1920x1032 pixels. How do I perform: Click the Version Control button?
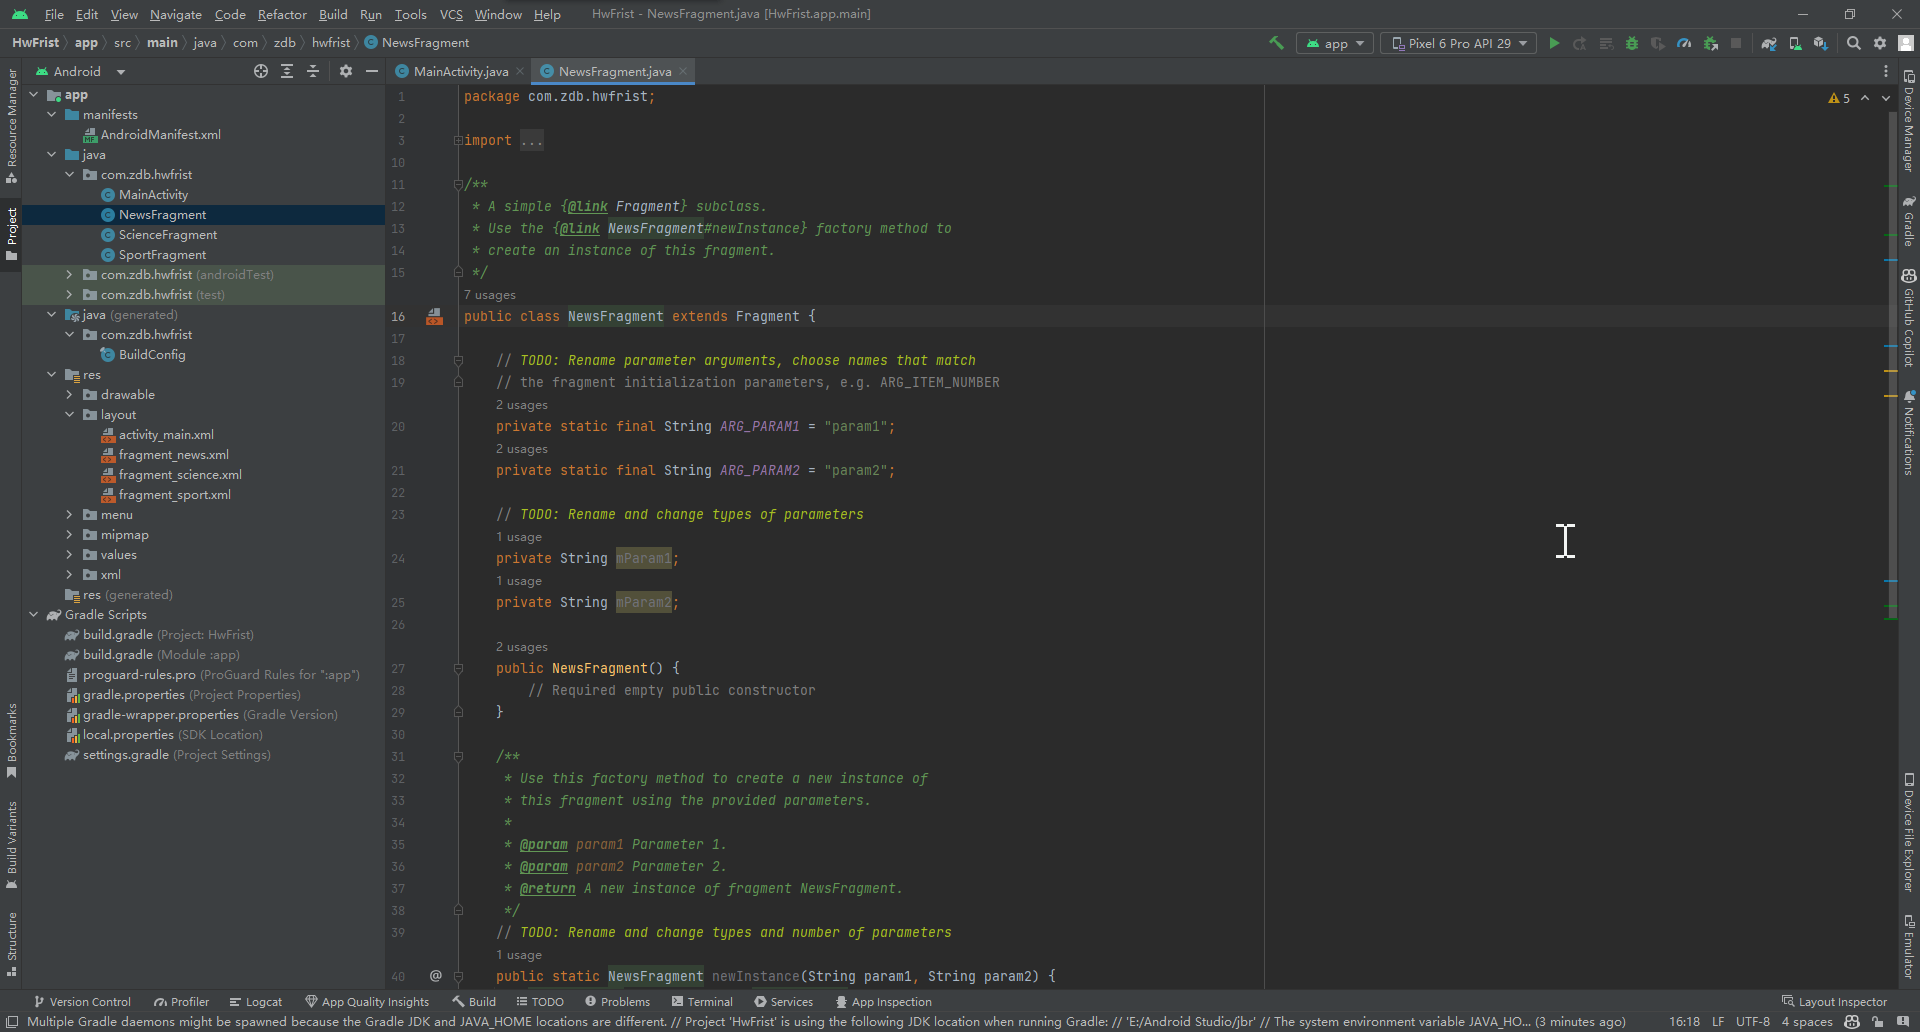pyautogui.click(x=82, y=1001)
